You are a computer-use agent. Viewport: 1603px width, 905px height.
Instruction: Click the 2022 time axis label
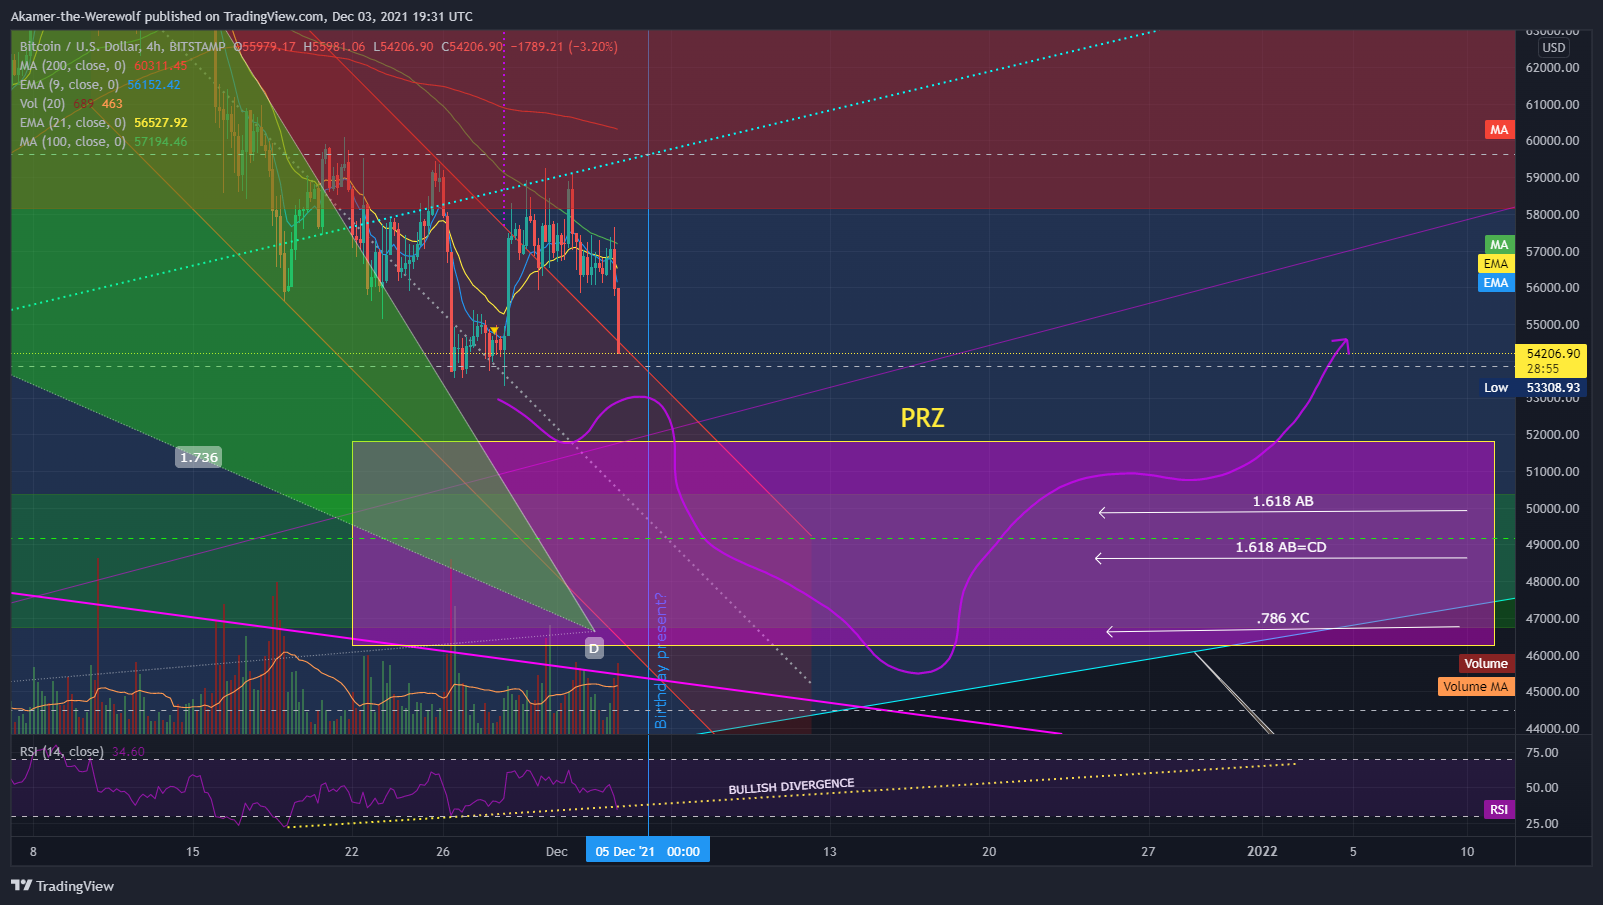point(1262,851)
